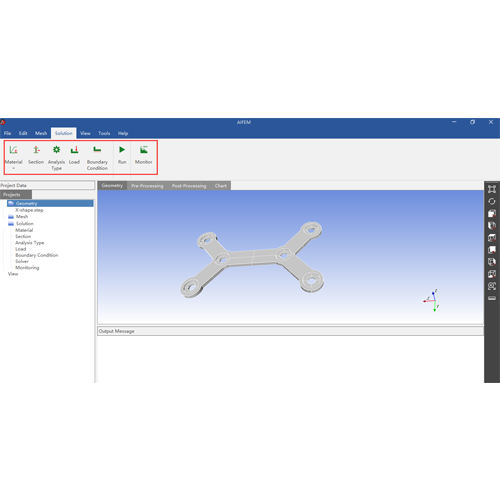Switch to the Post-Processing tab
500x500 pixels.
(x=189, y=186)
